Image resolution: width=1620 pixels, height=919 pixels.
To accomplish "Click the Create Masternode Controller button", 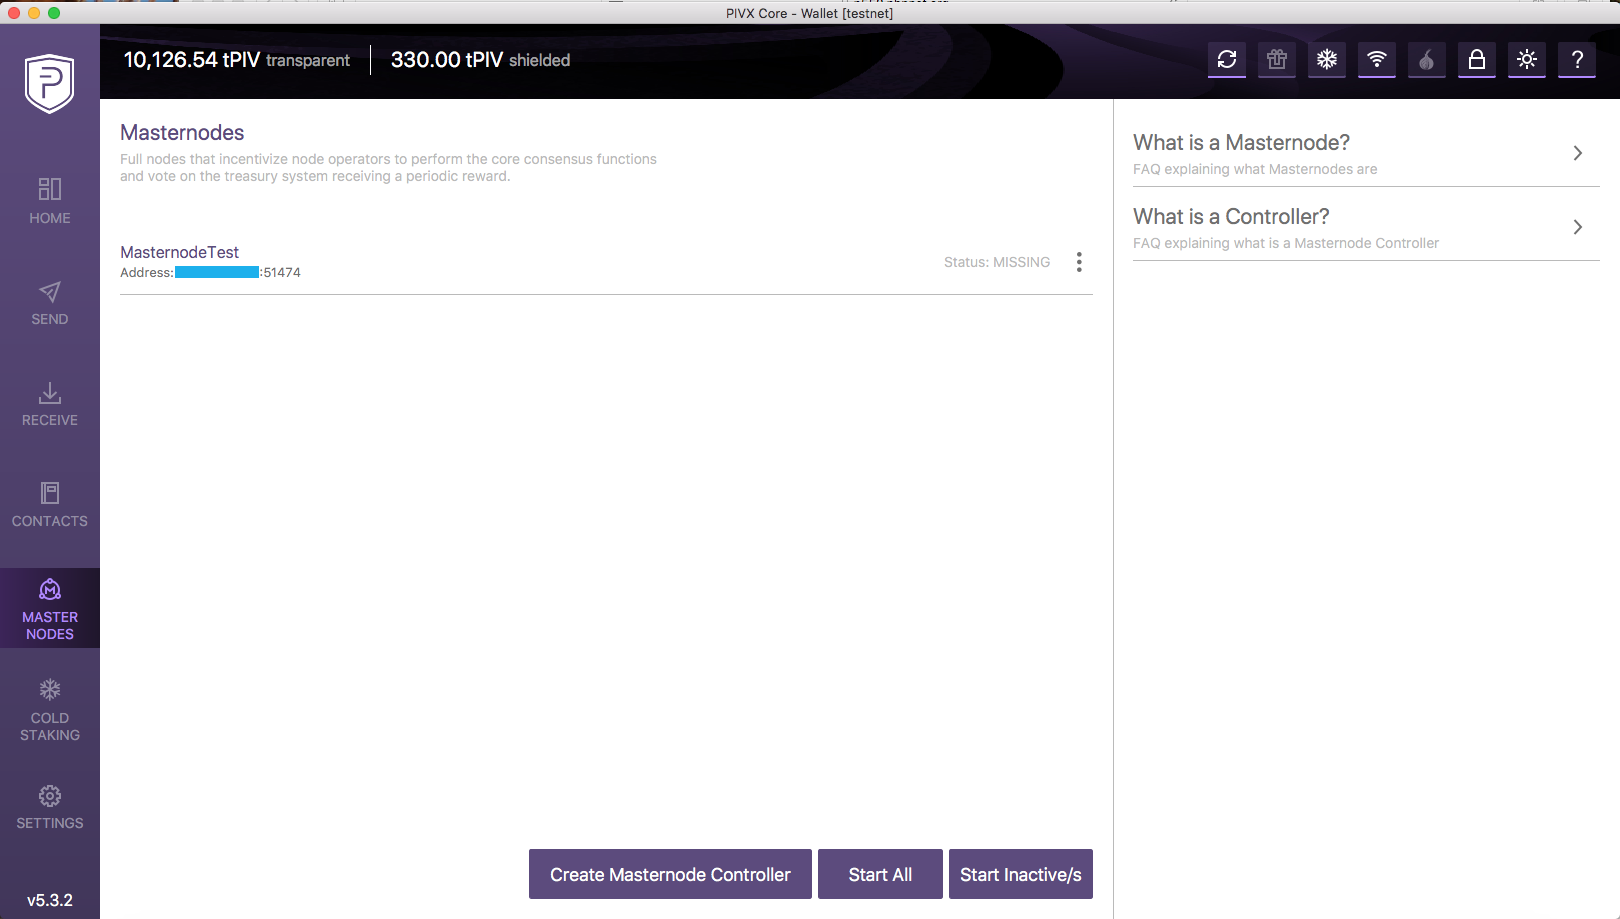I will coord(670,874).
